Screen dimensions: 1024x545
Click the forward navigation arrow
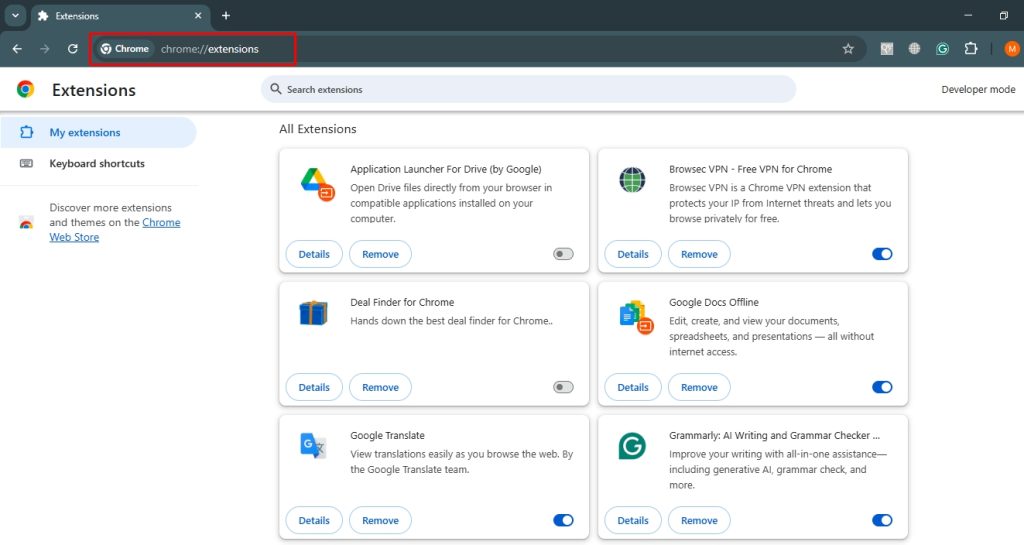(x=44, y=49)
